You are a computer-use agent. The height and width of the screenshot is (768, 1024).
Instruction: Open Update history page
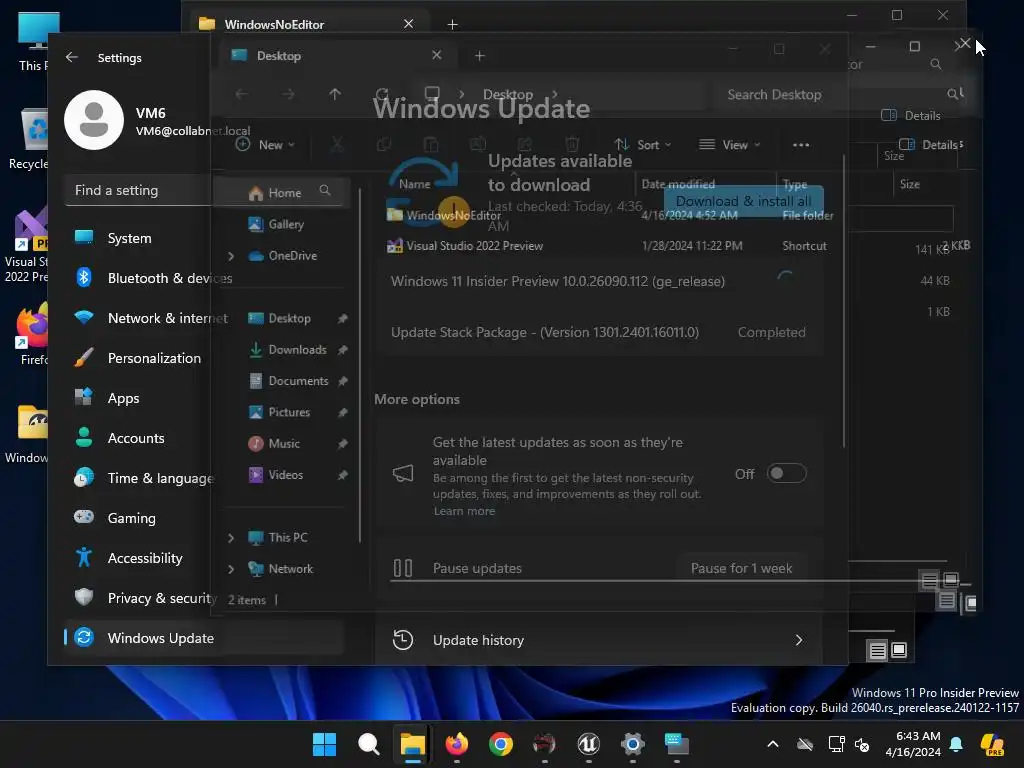click(599, 640)
